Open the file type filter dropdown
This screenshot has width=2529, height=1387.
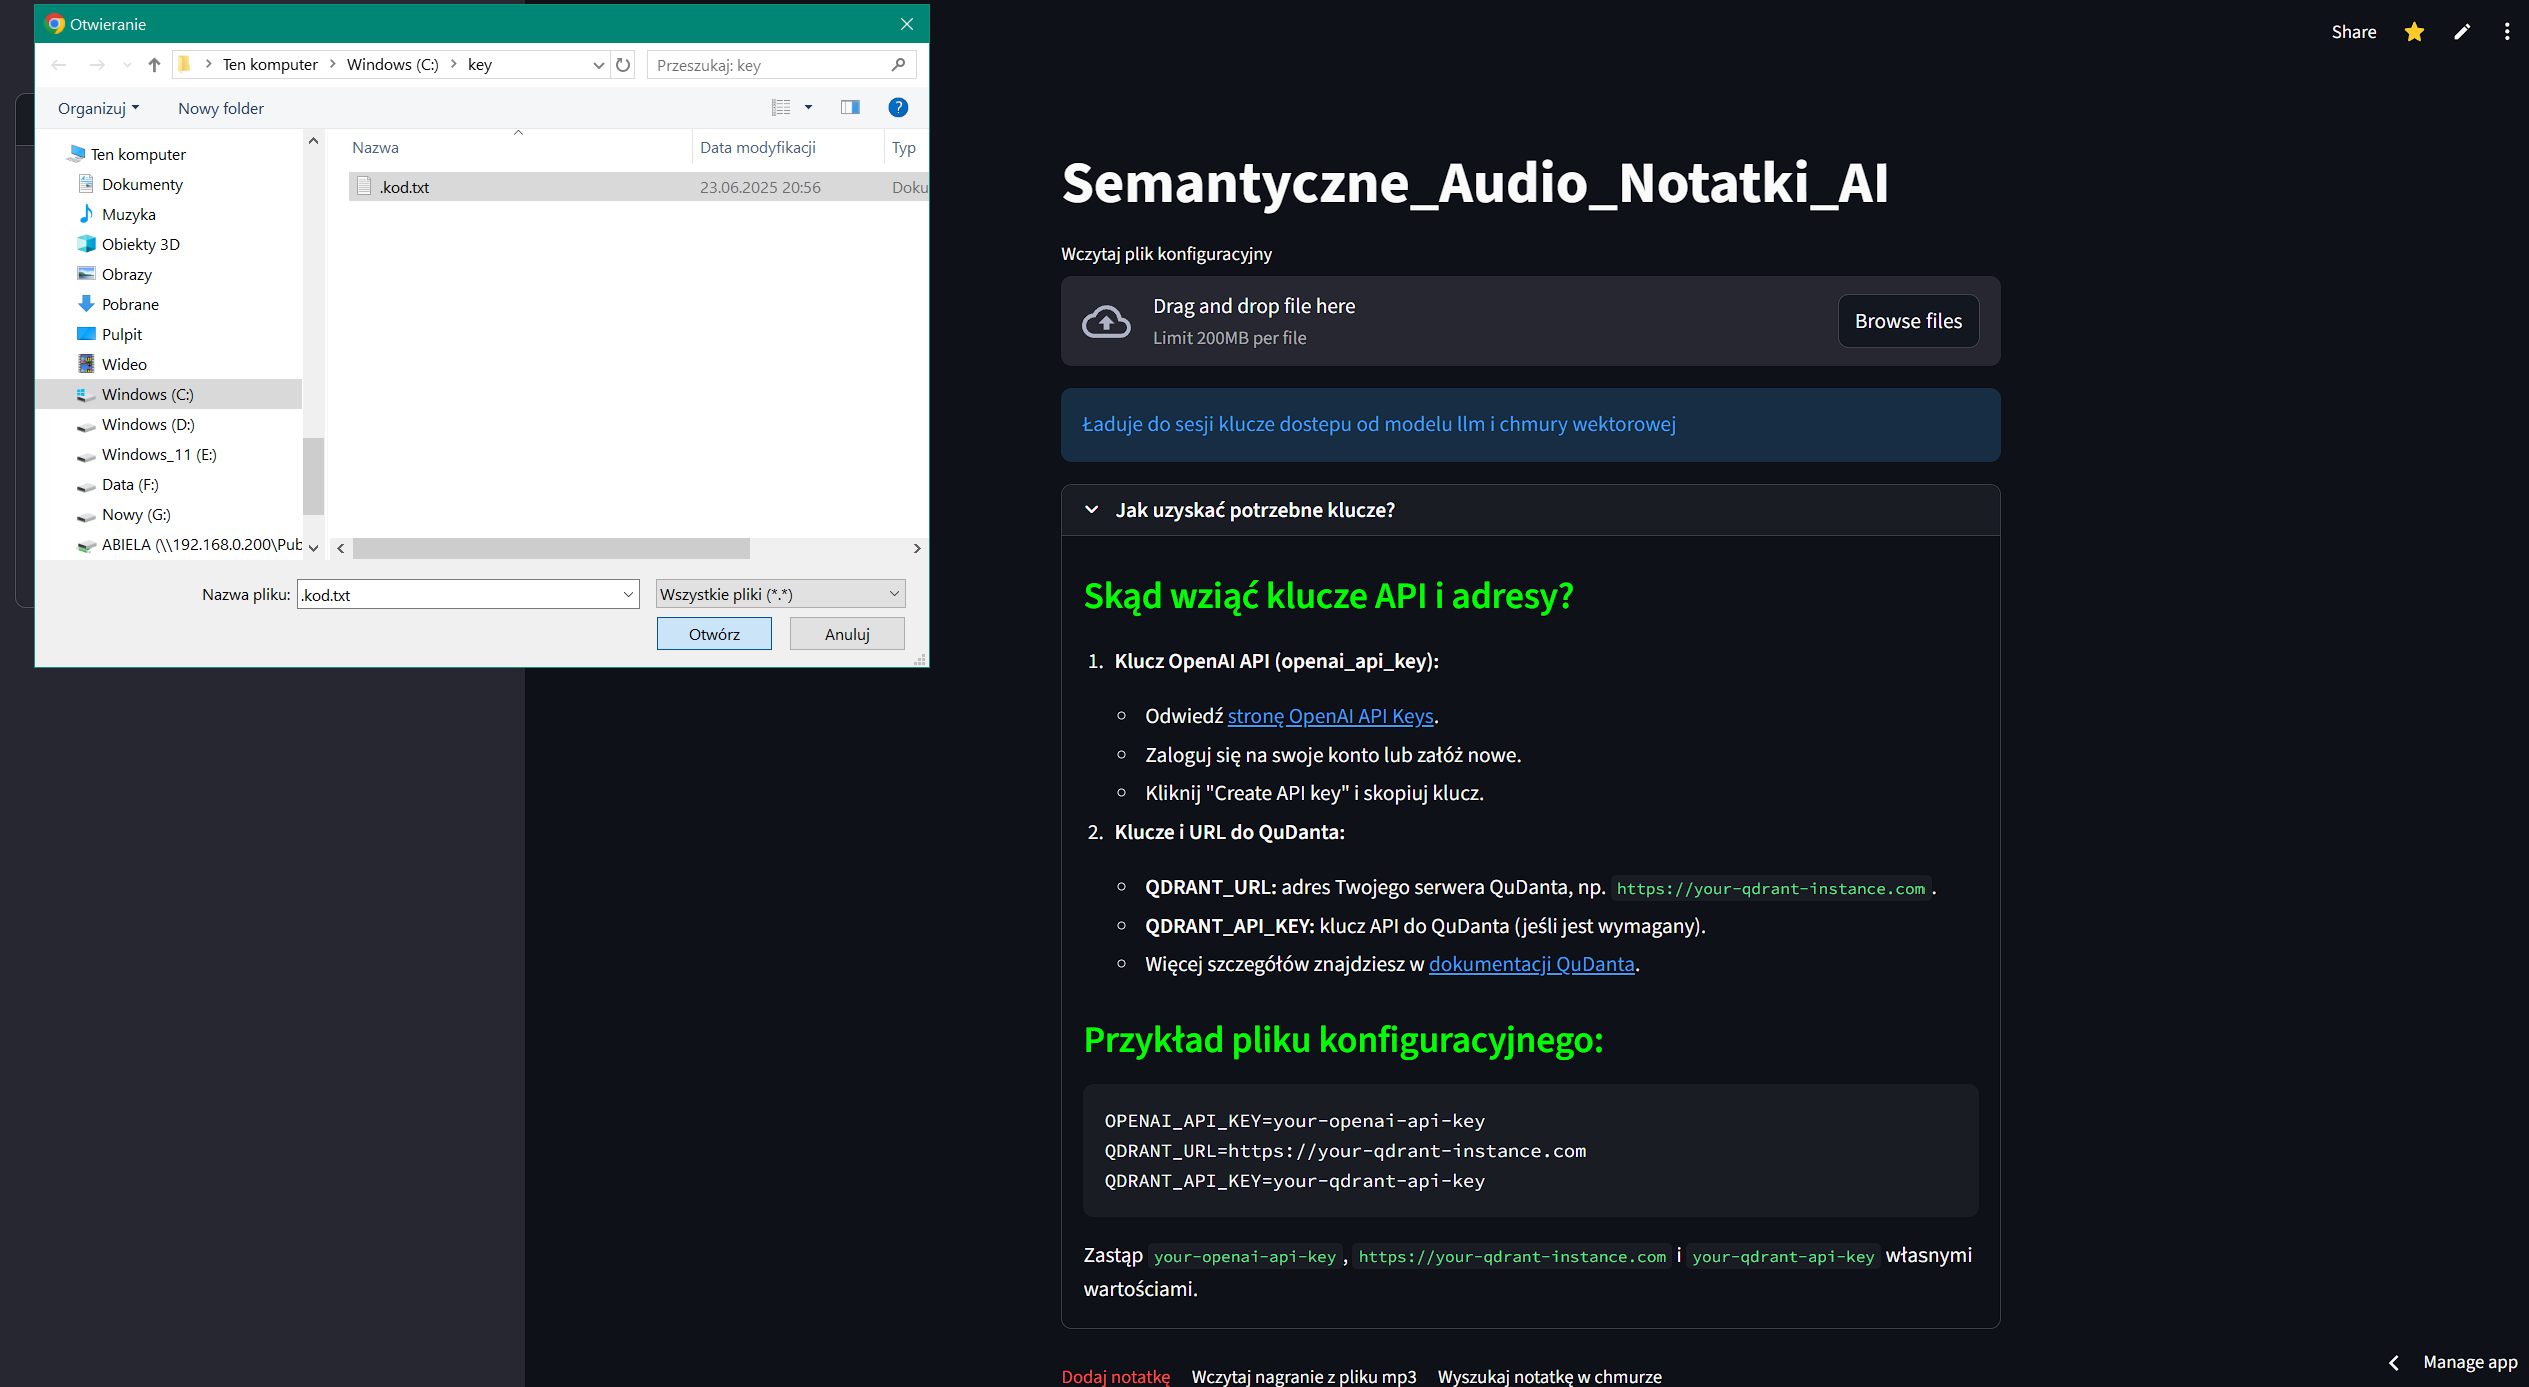click(x=780, y=594)
